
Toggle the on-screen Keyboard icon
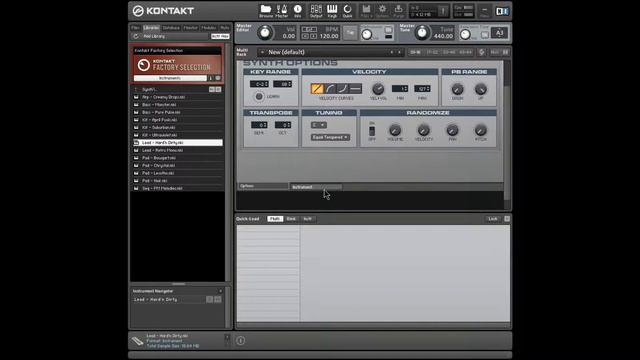click(332, 11)
